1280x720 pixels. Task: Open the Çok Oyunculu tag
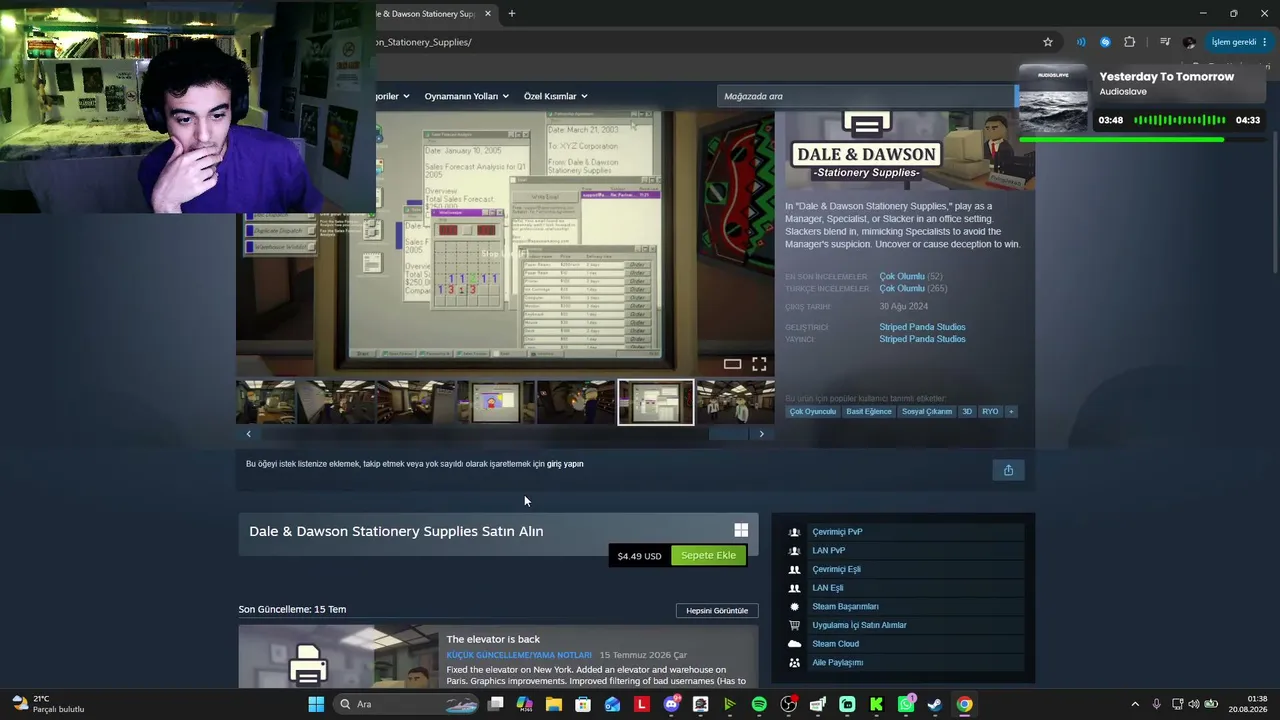[813, 411]
